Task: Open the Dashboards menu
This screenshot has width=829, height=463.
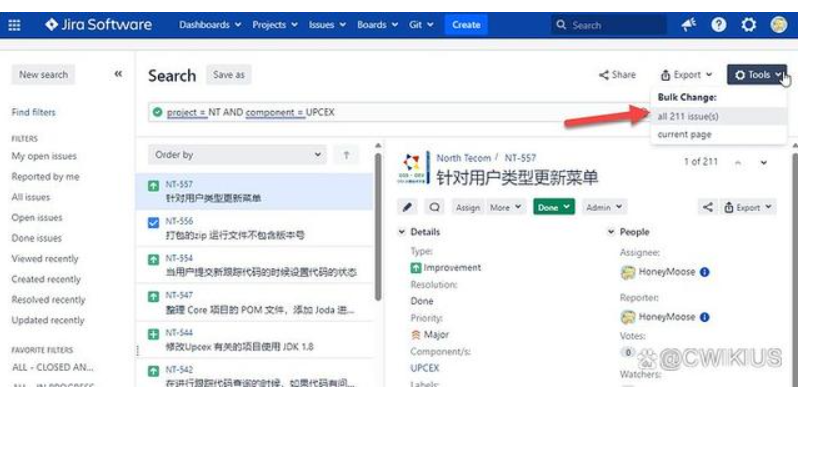Action: point(210,25)
